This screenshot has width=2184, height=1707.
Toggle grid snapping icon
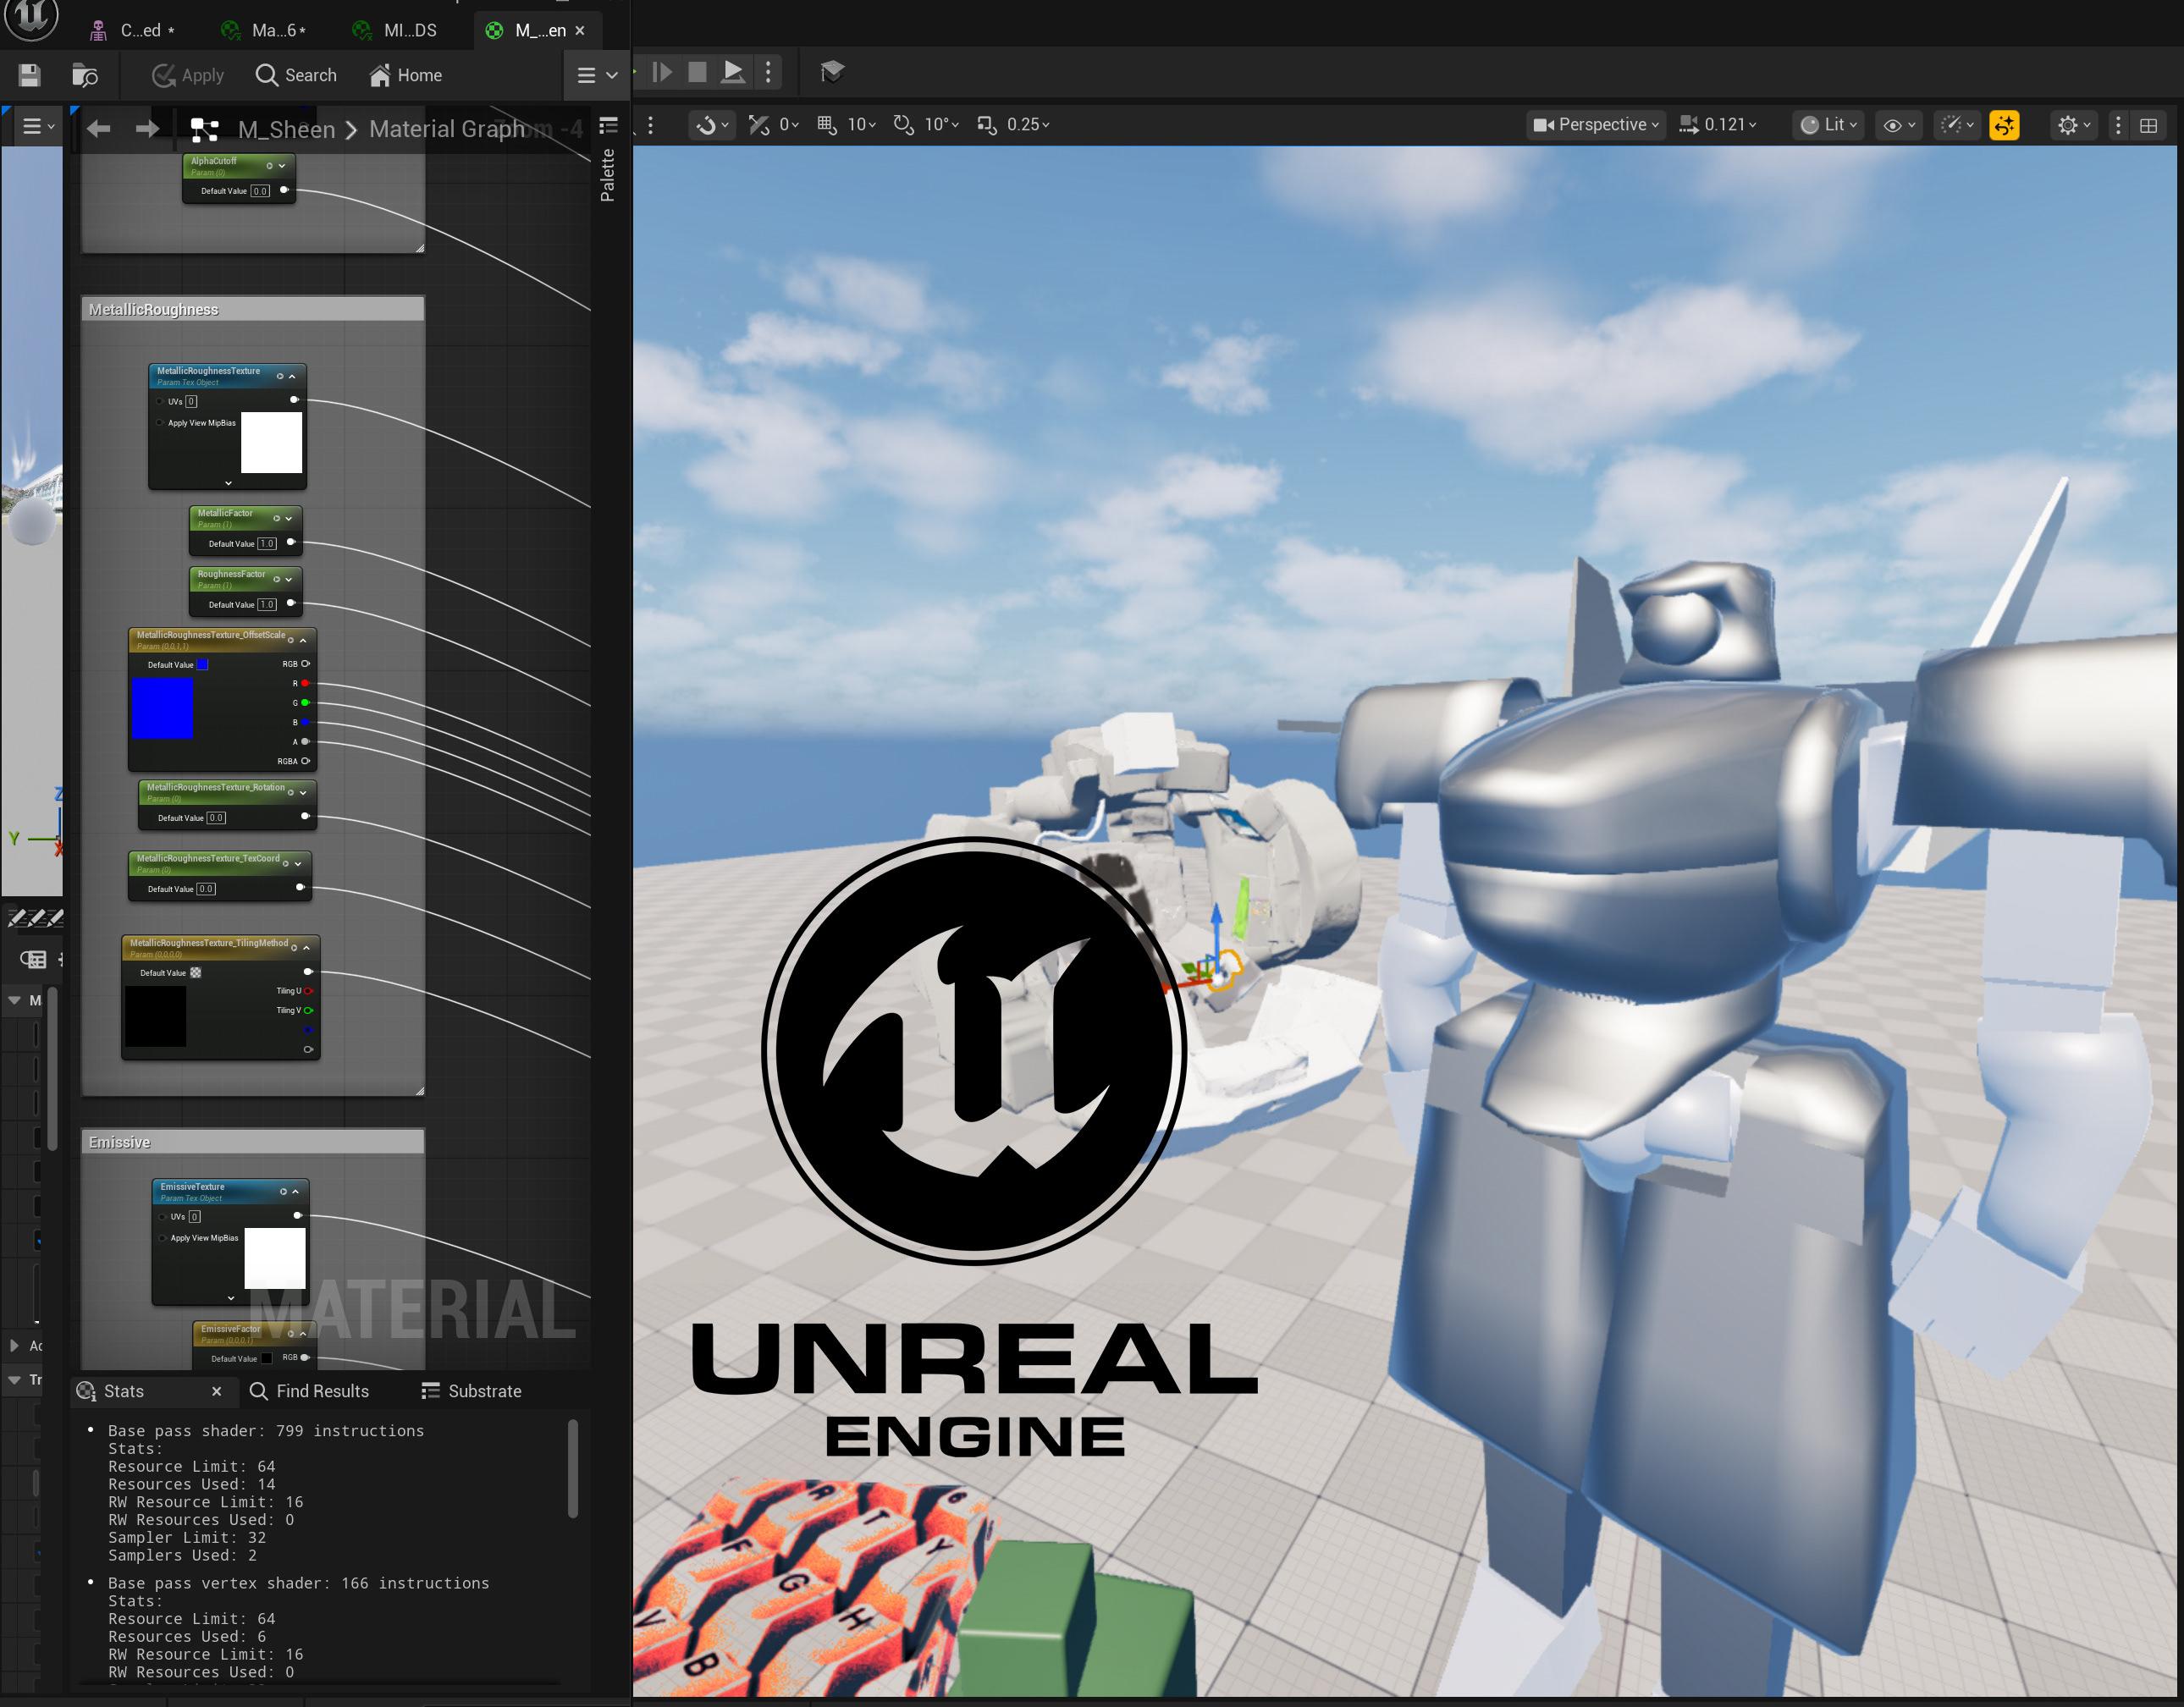(826, 125)
